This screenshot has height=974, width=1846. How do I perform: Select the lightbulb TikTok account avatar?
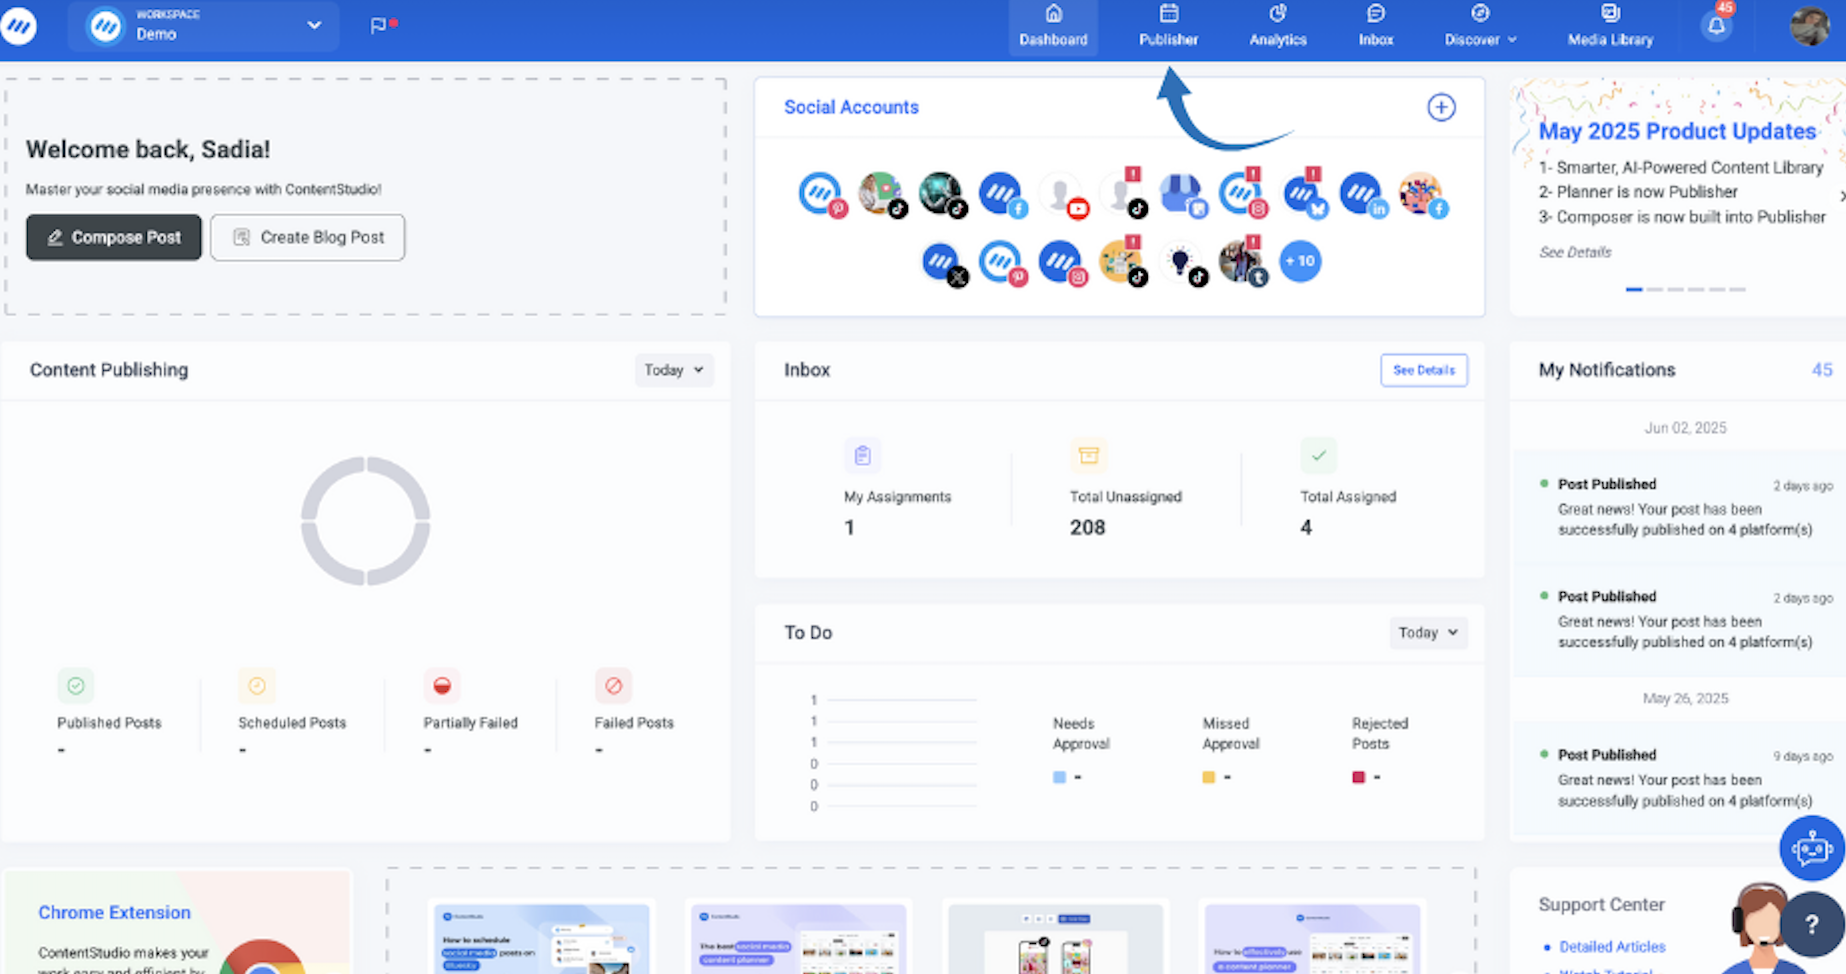click(1182, 263)
